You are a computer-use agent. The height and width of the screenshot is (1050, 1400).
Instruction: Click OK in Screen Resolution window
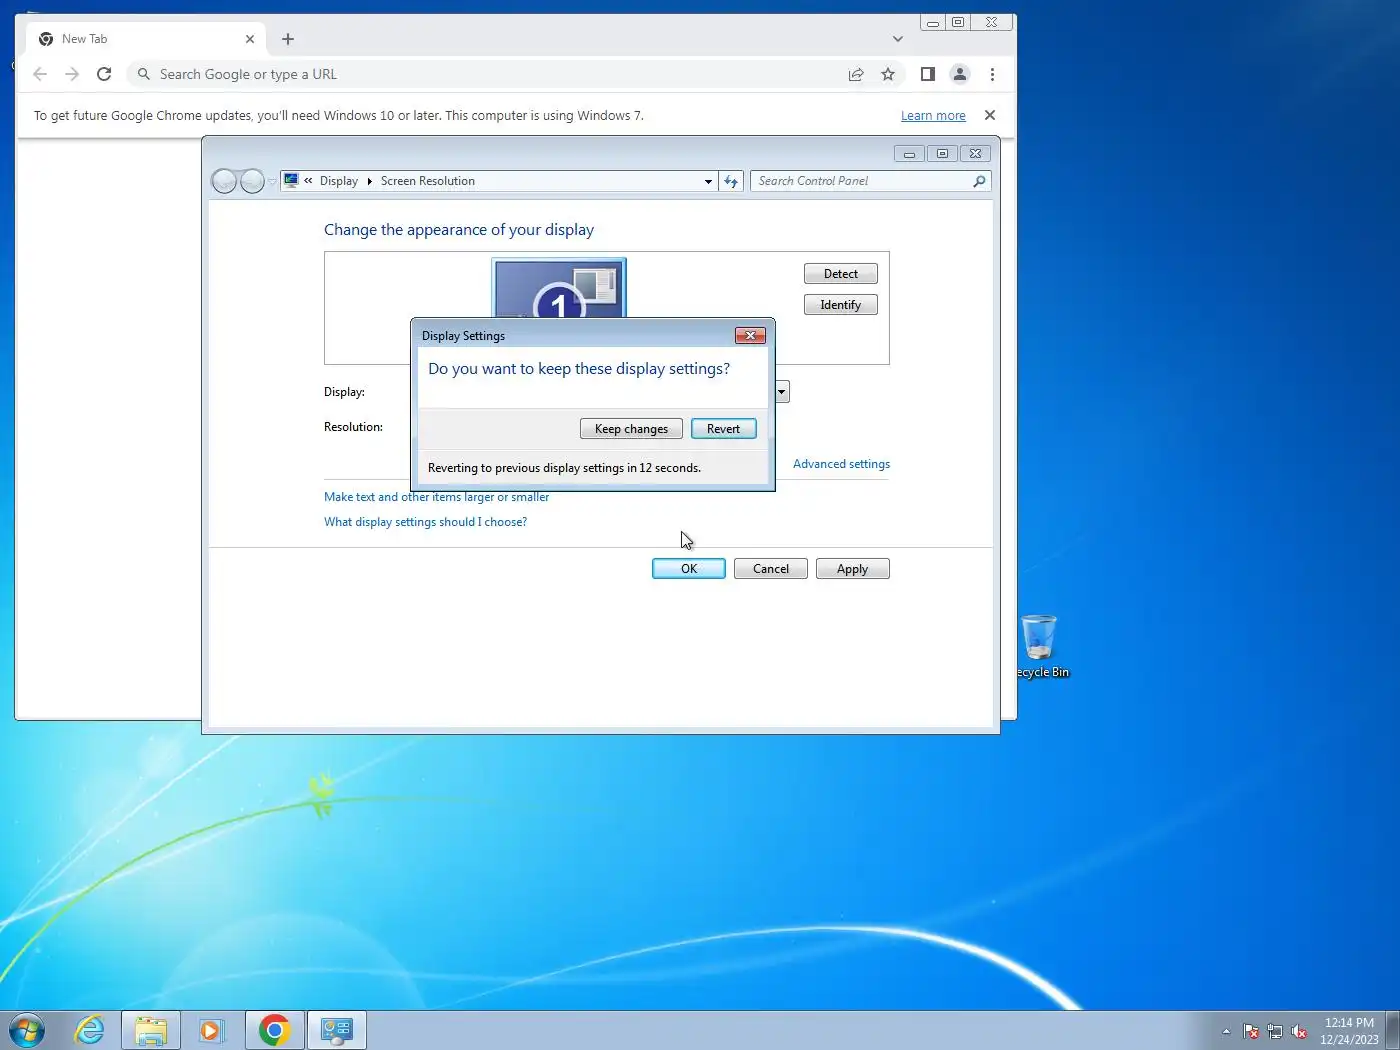(689, 569)
